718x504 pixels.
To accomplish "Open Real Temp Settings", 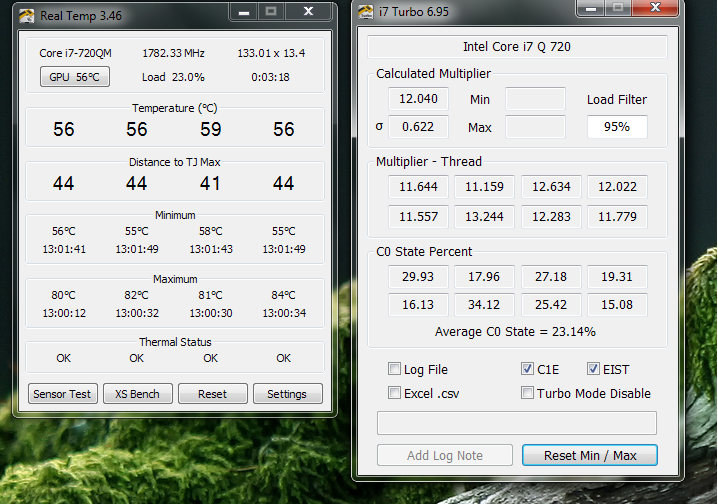I will pyautogui.click(x=288, y=394).
